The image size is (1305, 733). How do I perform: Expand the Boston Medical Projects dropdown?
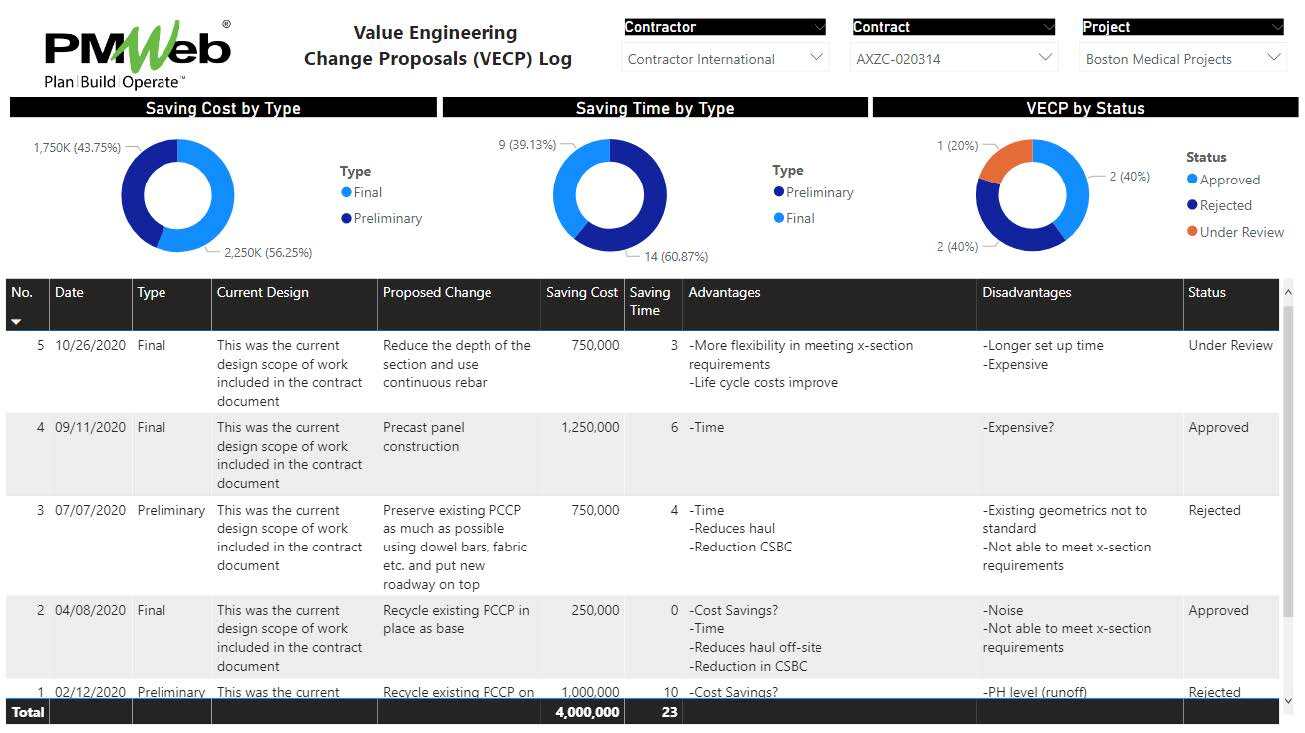[1274, 58]
